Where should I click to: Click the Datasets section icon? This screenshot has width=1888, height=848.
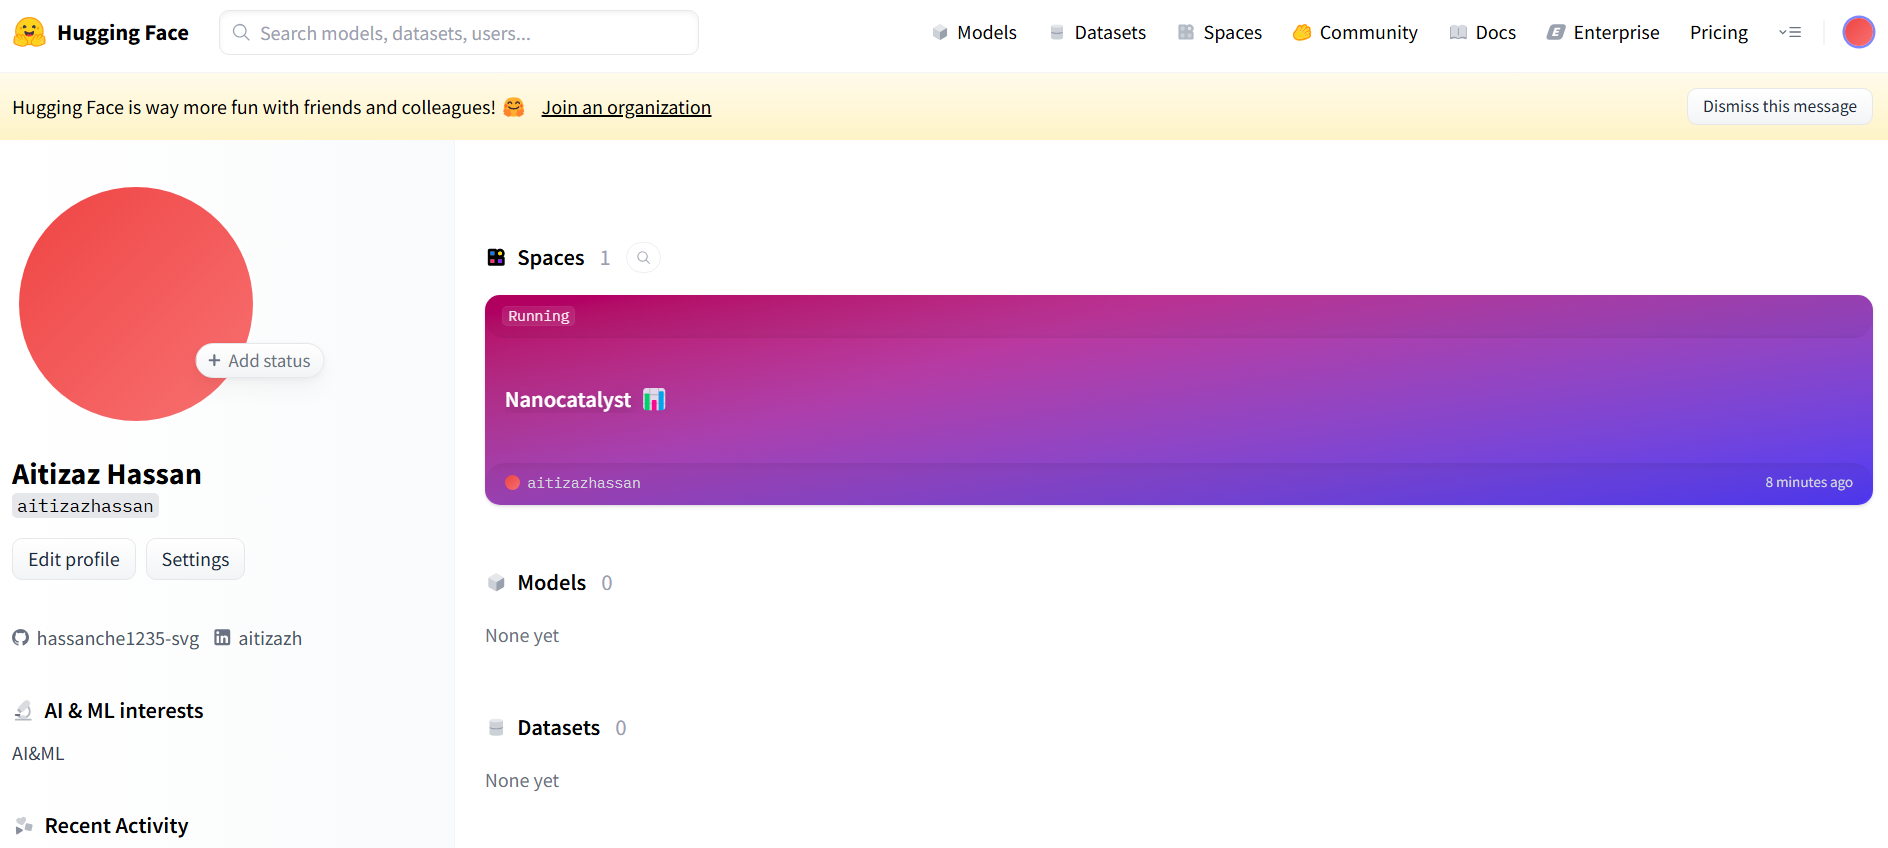pyautogui.click(x=496, y=728)
